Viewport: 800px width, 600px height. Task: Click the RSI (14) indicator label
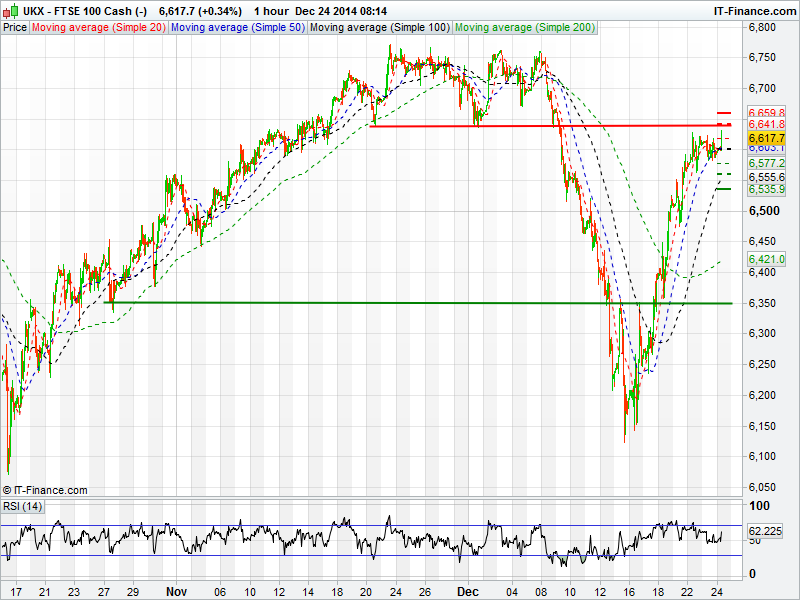click(x=22, y=507)
